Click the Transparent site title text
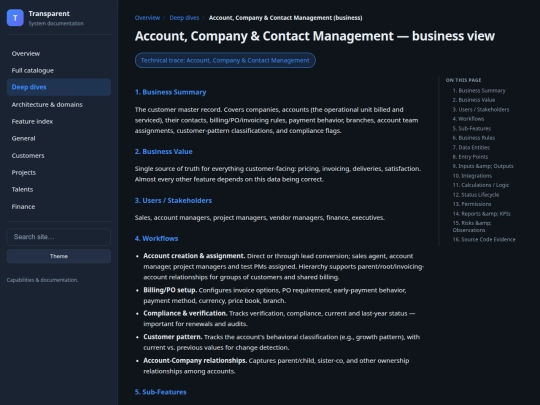The width and height of the screenshot is (540, 405). pos(49,13)
